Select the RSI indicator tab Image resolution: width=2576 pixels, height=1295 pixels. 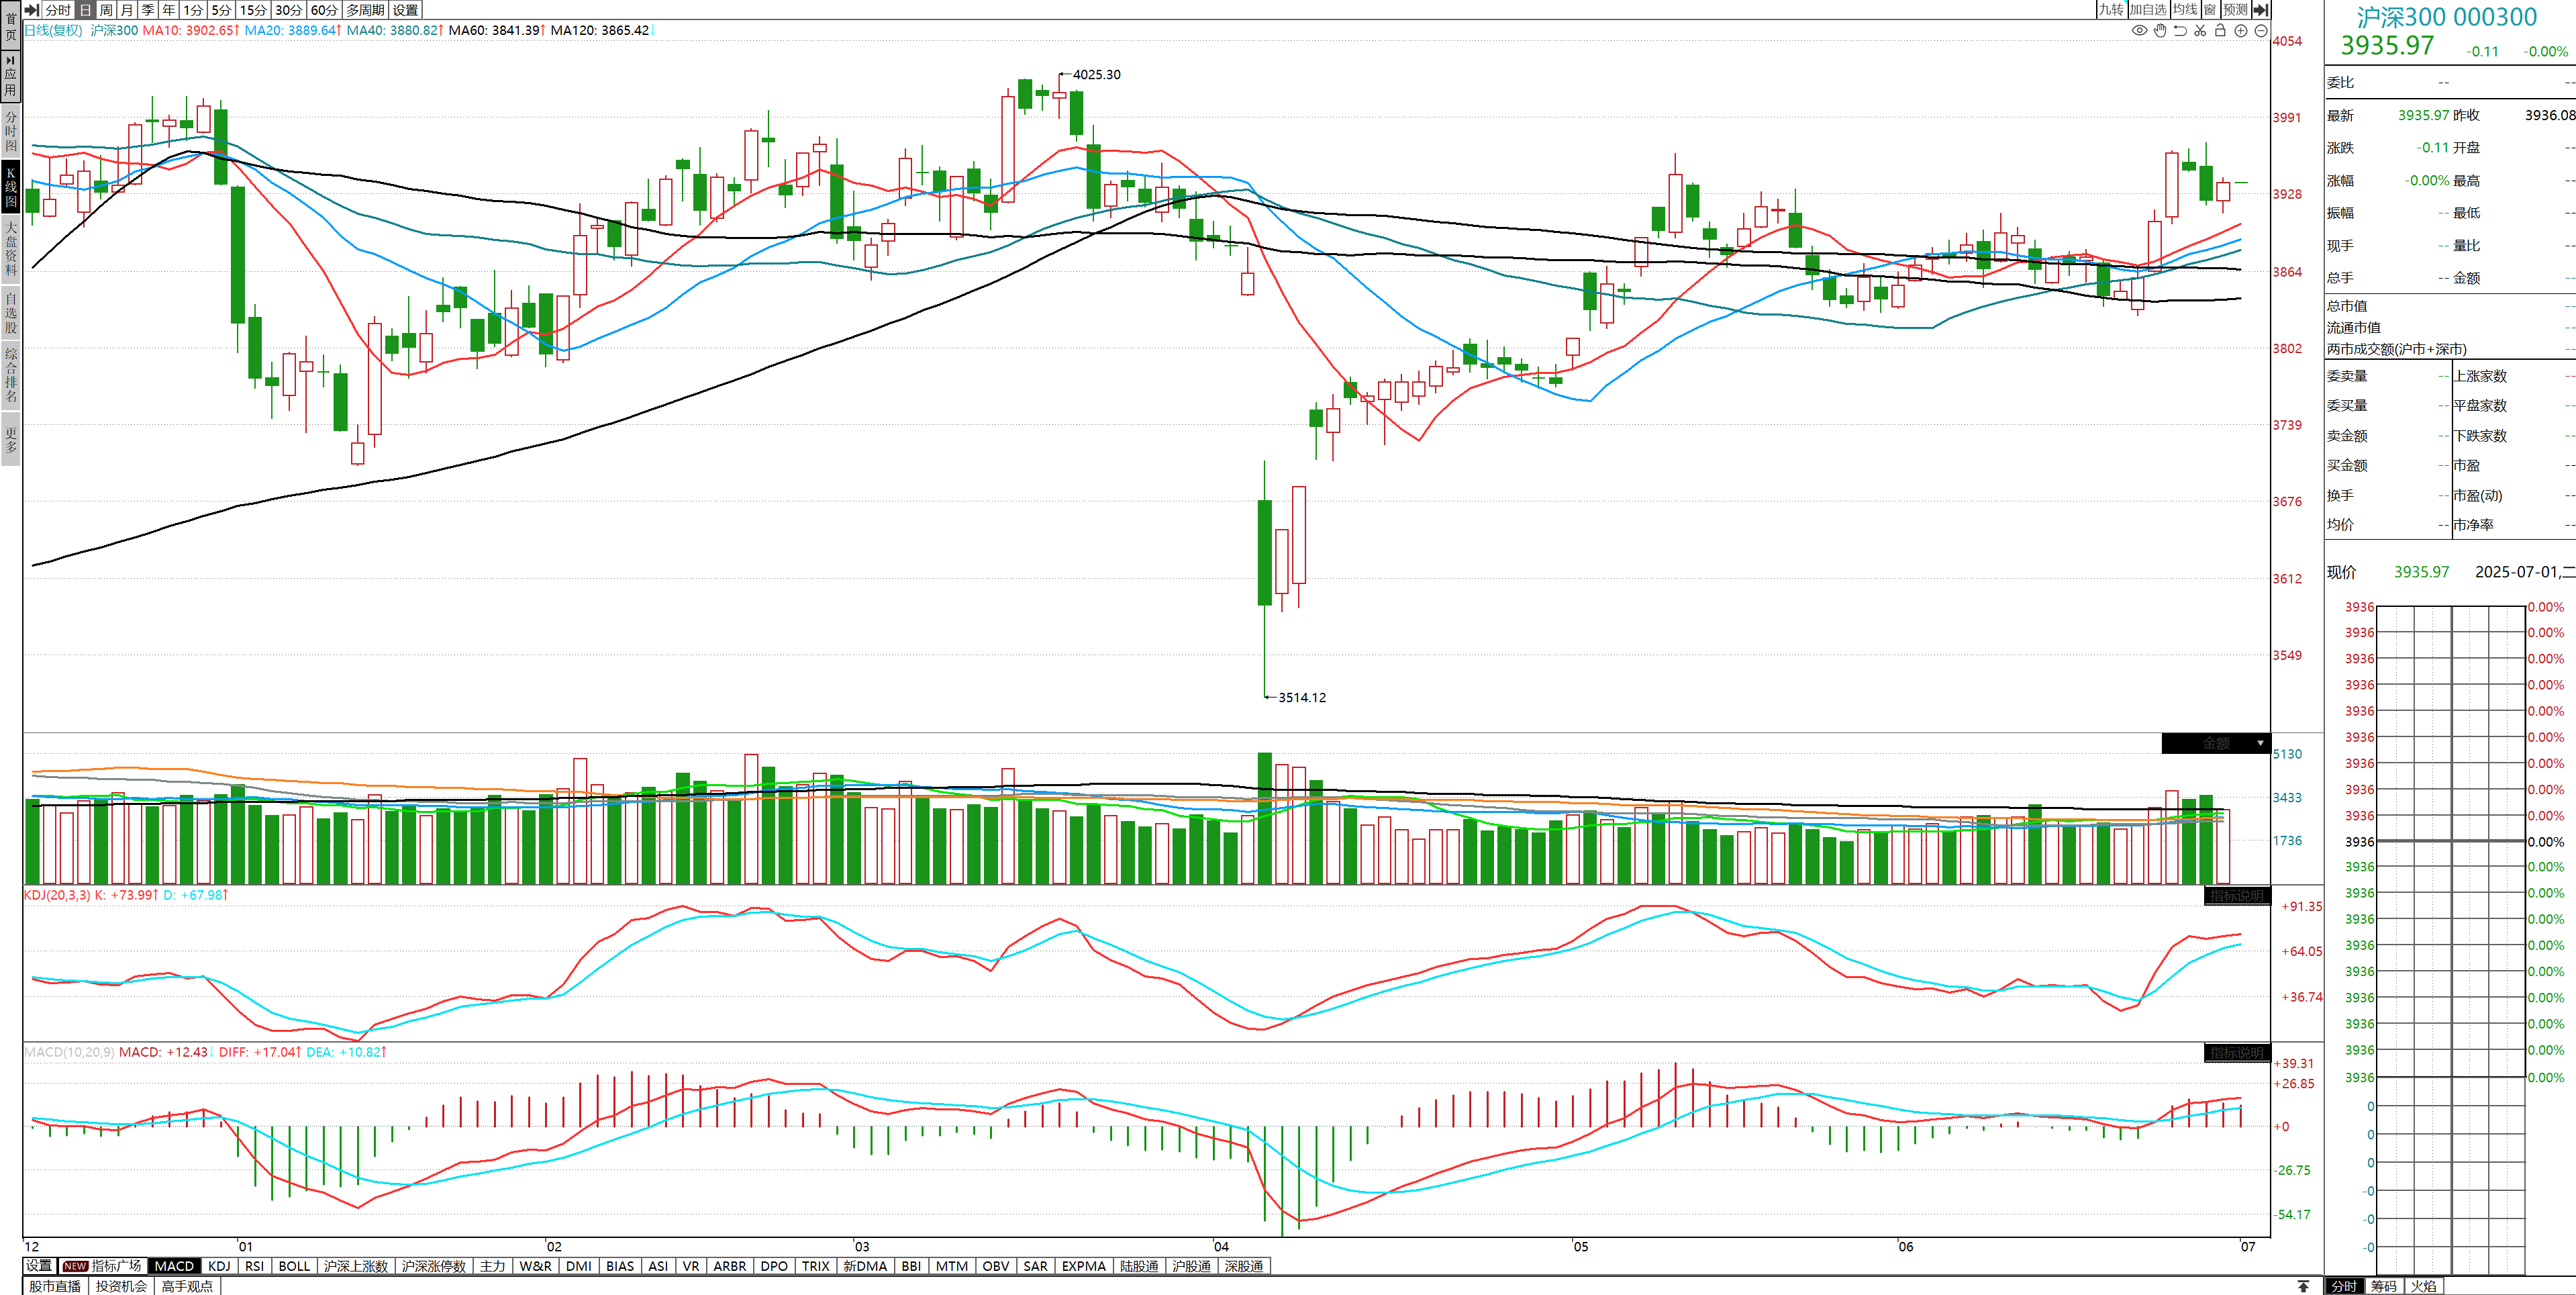coord(255,1266)
